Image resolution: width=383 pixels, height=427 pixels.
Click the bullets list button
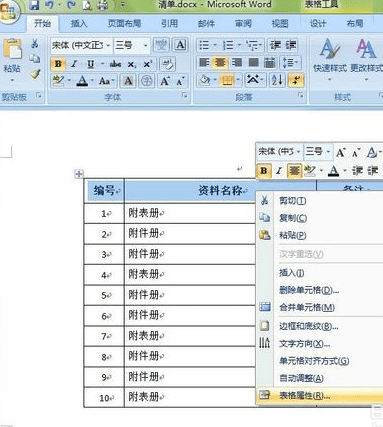[204, 45]
